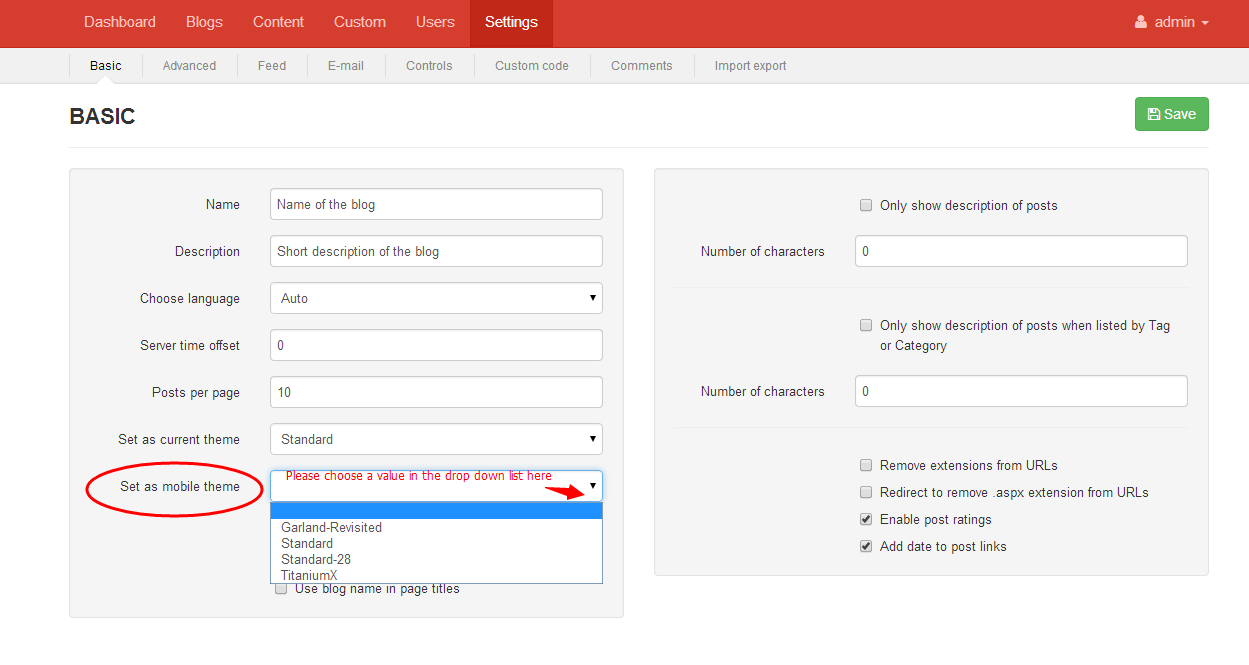1249x665 pixels.
Task: Click the Import export tab
Action: (750, 66)
